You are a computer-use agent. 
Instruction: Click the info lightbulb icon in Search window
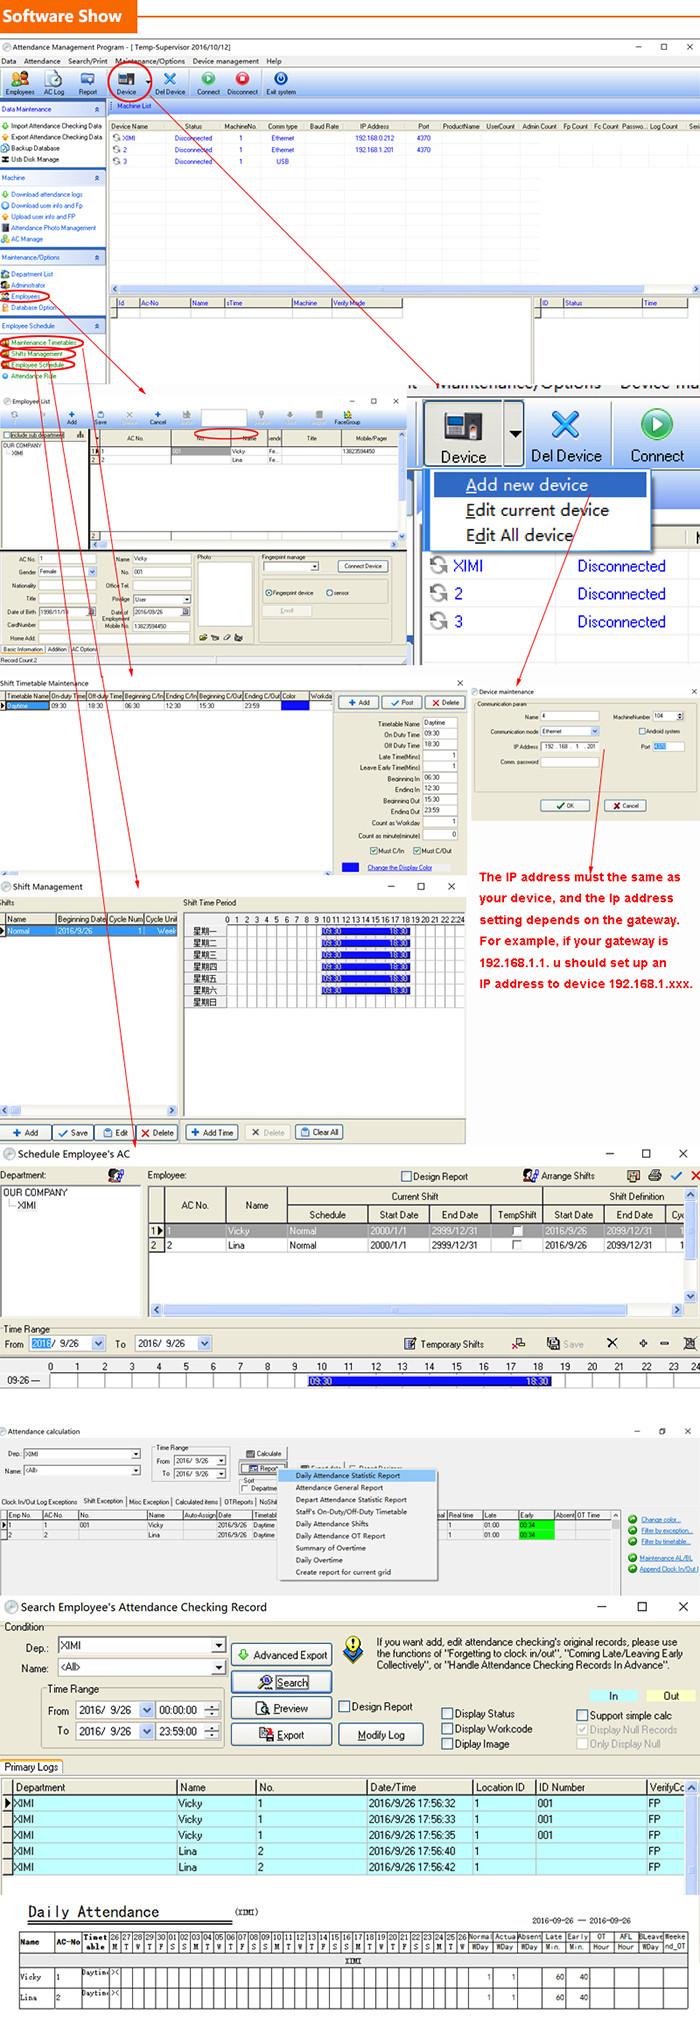click(x=353, y=1648)
